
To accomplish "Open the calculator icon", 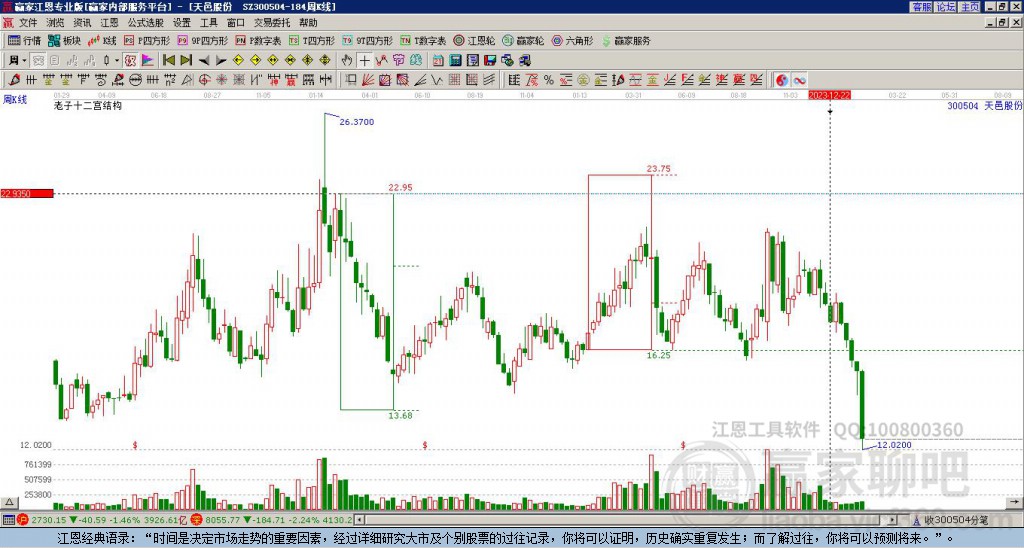I will click(455, 61).
